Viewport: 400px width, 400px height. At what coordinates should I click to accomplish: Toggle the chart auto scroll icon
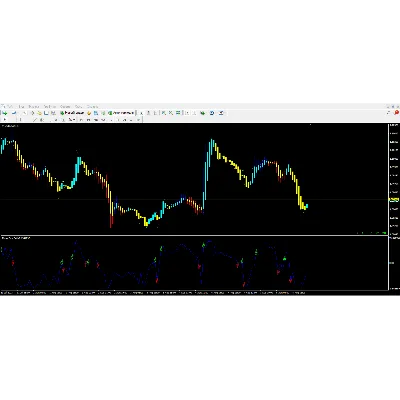pyautogui.click(x=187, y=113)
